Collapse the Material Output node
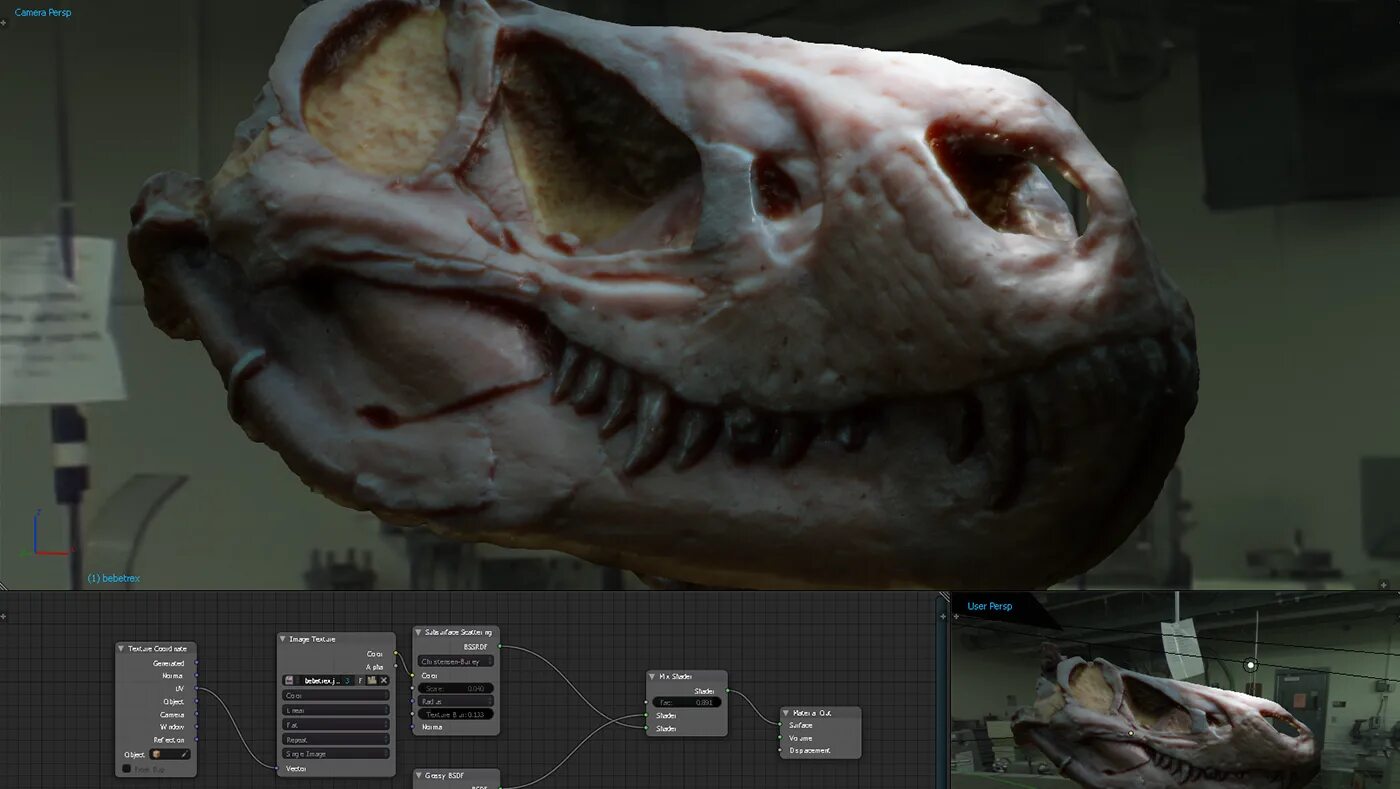The image size is (1400, 789). pos(786,713)
